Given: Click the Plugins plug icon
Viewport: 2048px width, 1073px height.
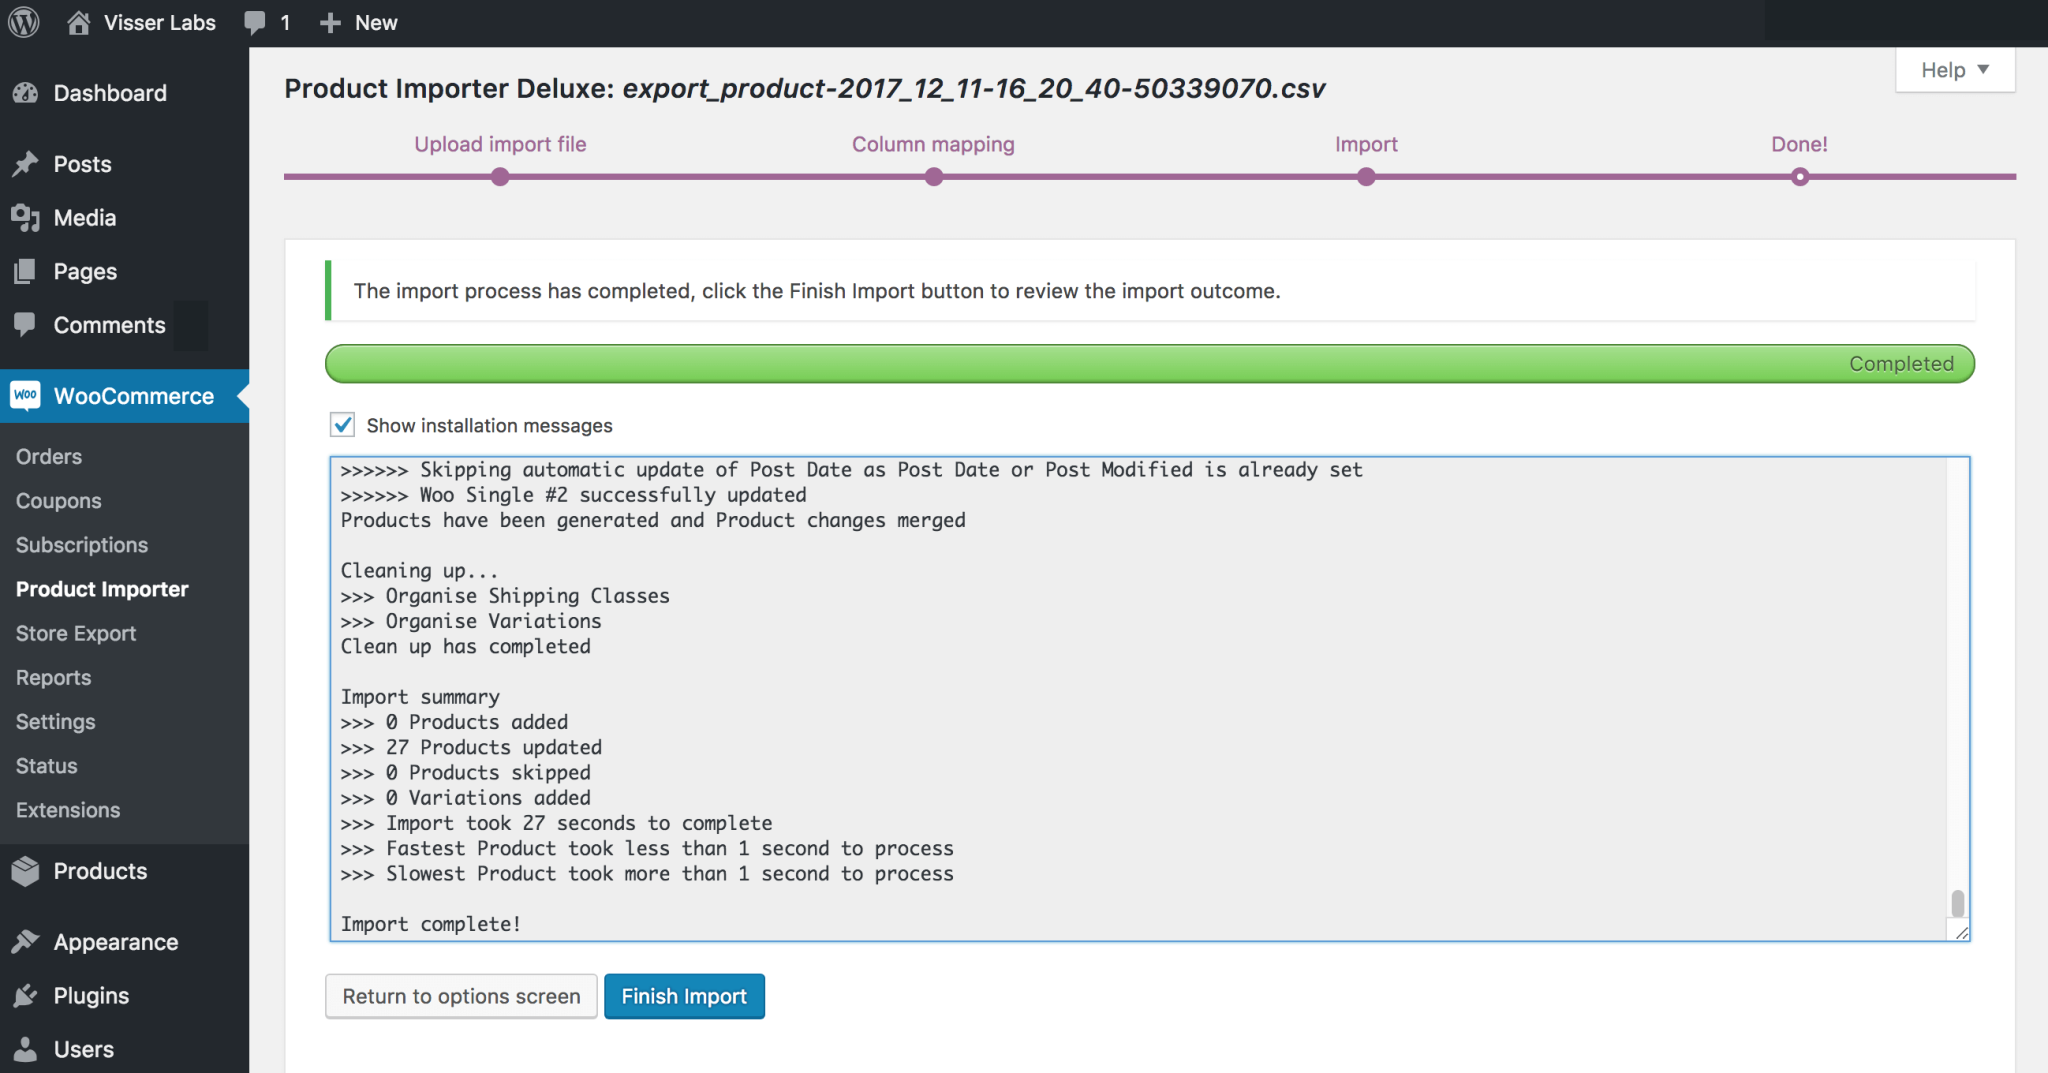Looking at the screenshot, I should click(x=26, y=996).
